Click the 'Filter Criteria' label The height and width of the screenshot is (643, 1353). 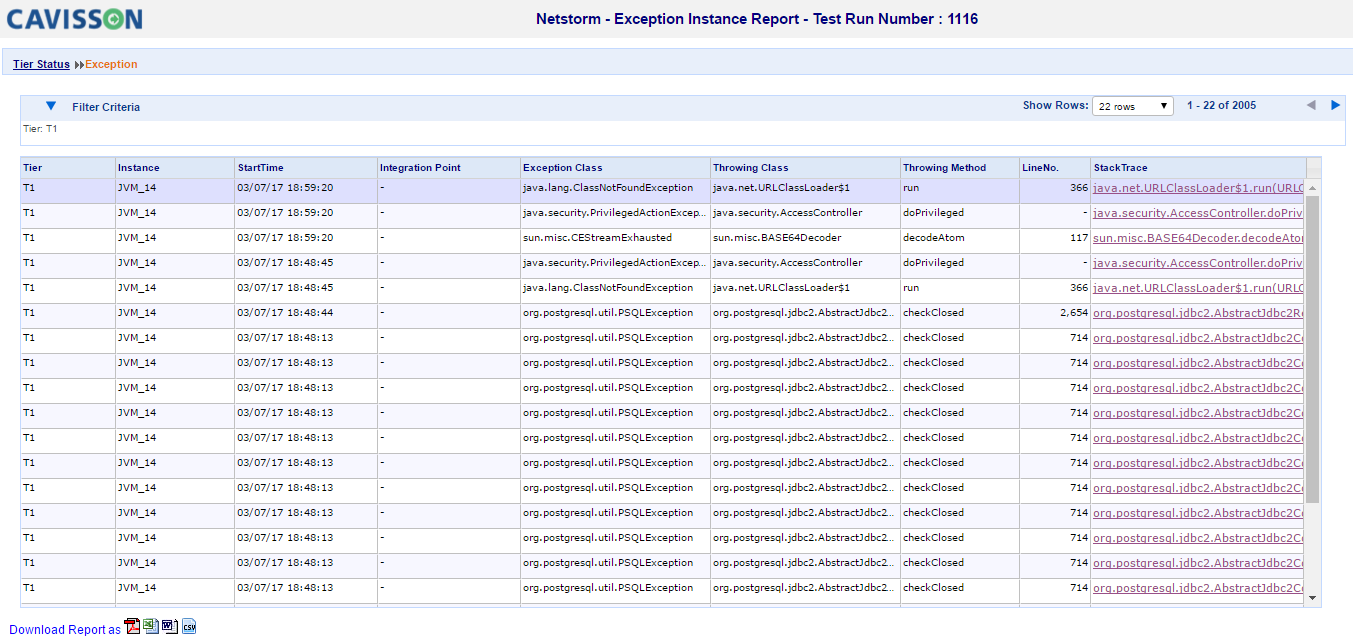point(106,107)
